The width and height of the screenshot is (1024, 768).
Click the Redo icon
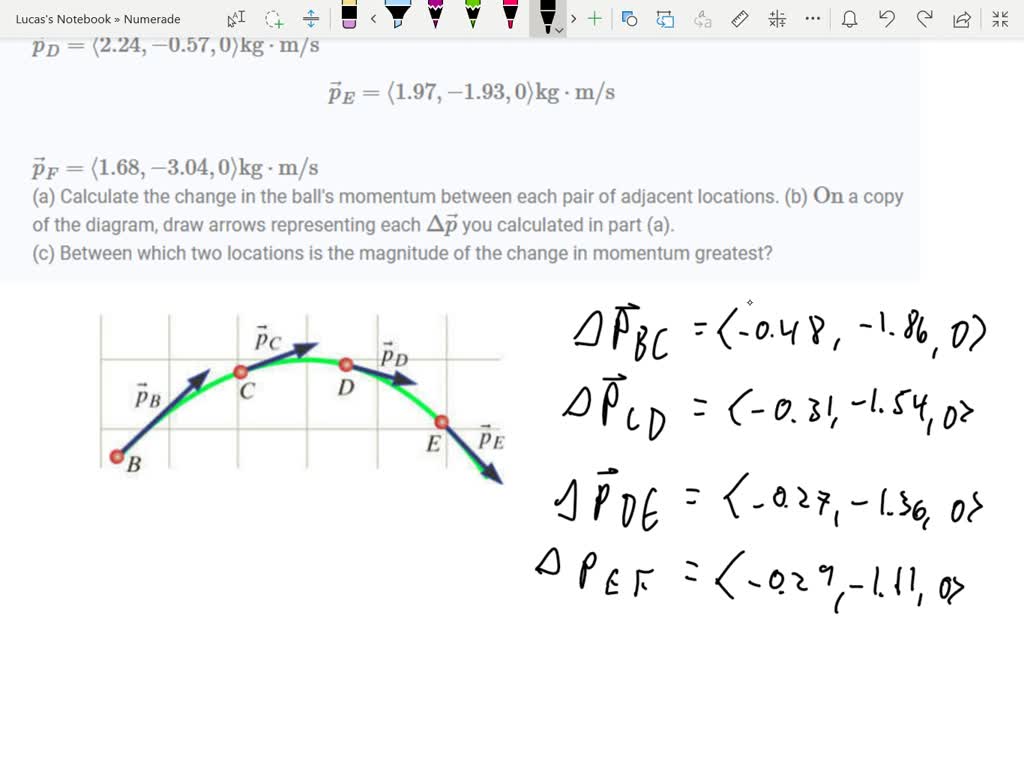click(926, 17)
